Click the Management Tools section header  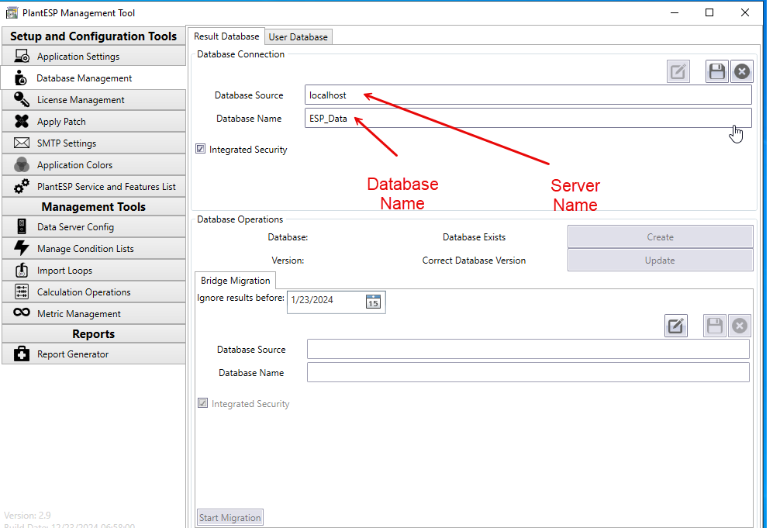(93, 207)
